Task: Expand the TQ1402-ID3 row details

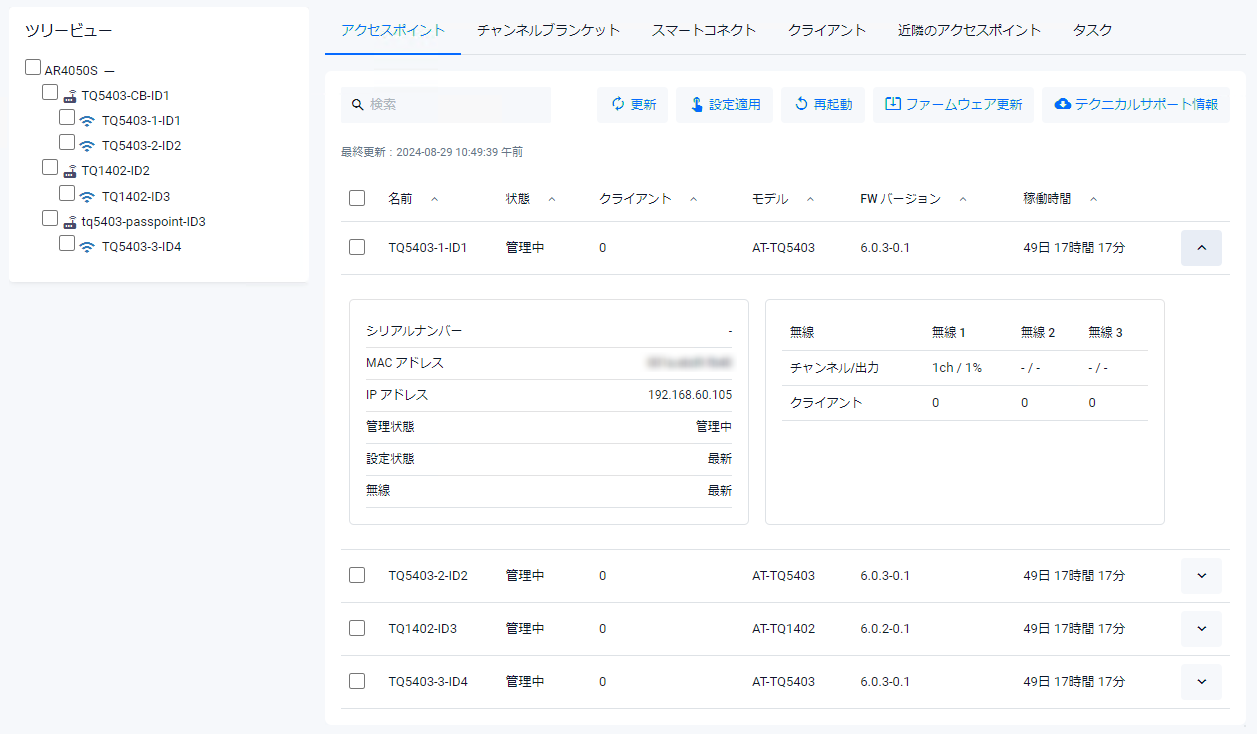Action: (1201, 629)
